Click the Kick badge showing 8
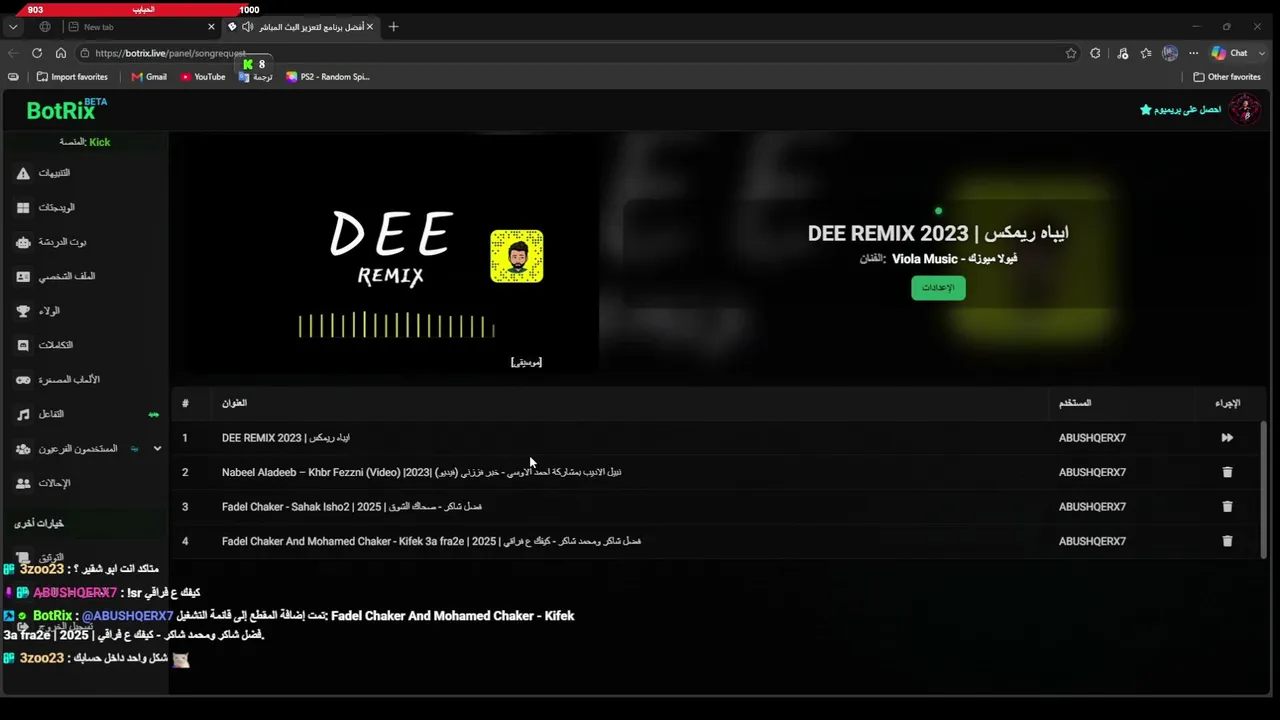Viewport: 1280px width, 720px height. [254, 64]
